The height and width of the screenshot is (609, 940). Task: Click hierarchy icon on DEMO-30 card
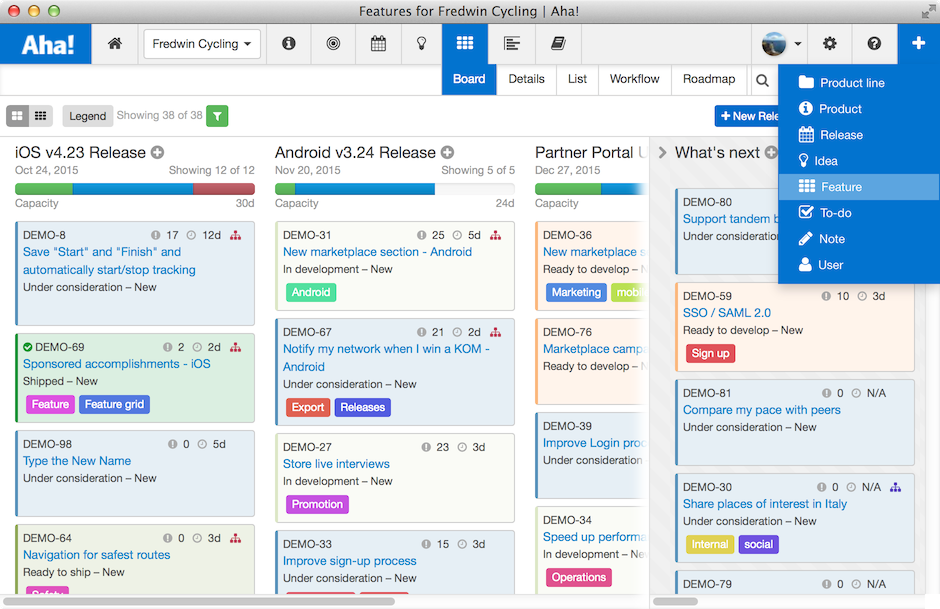pyautogui.click(x=896, y=487)
